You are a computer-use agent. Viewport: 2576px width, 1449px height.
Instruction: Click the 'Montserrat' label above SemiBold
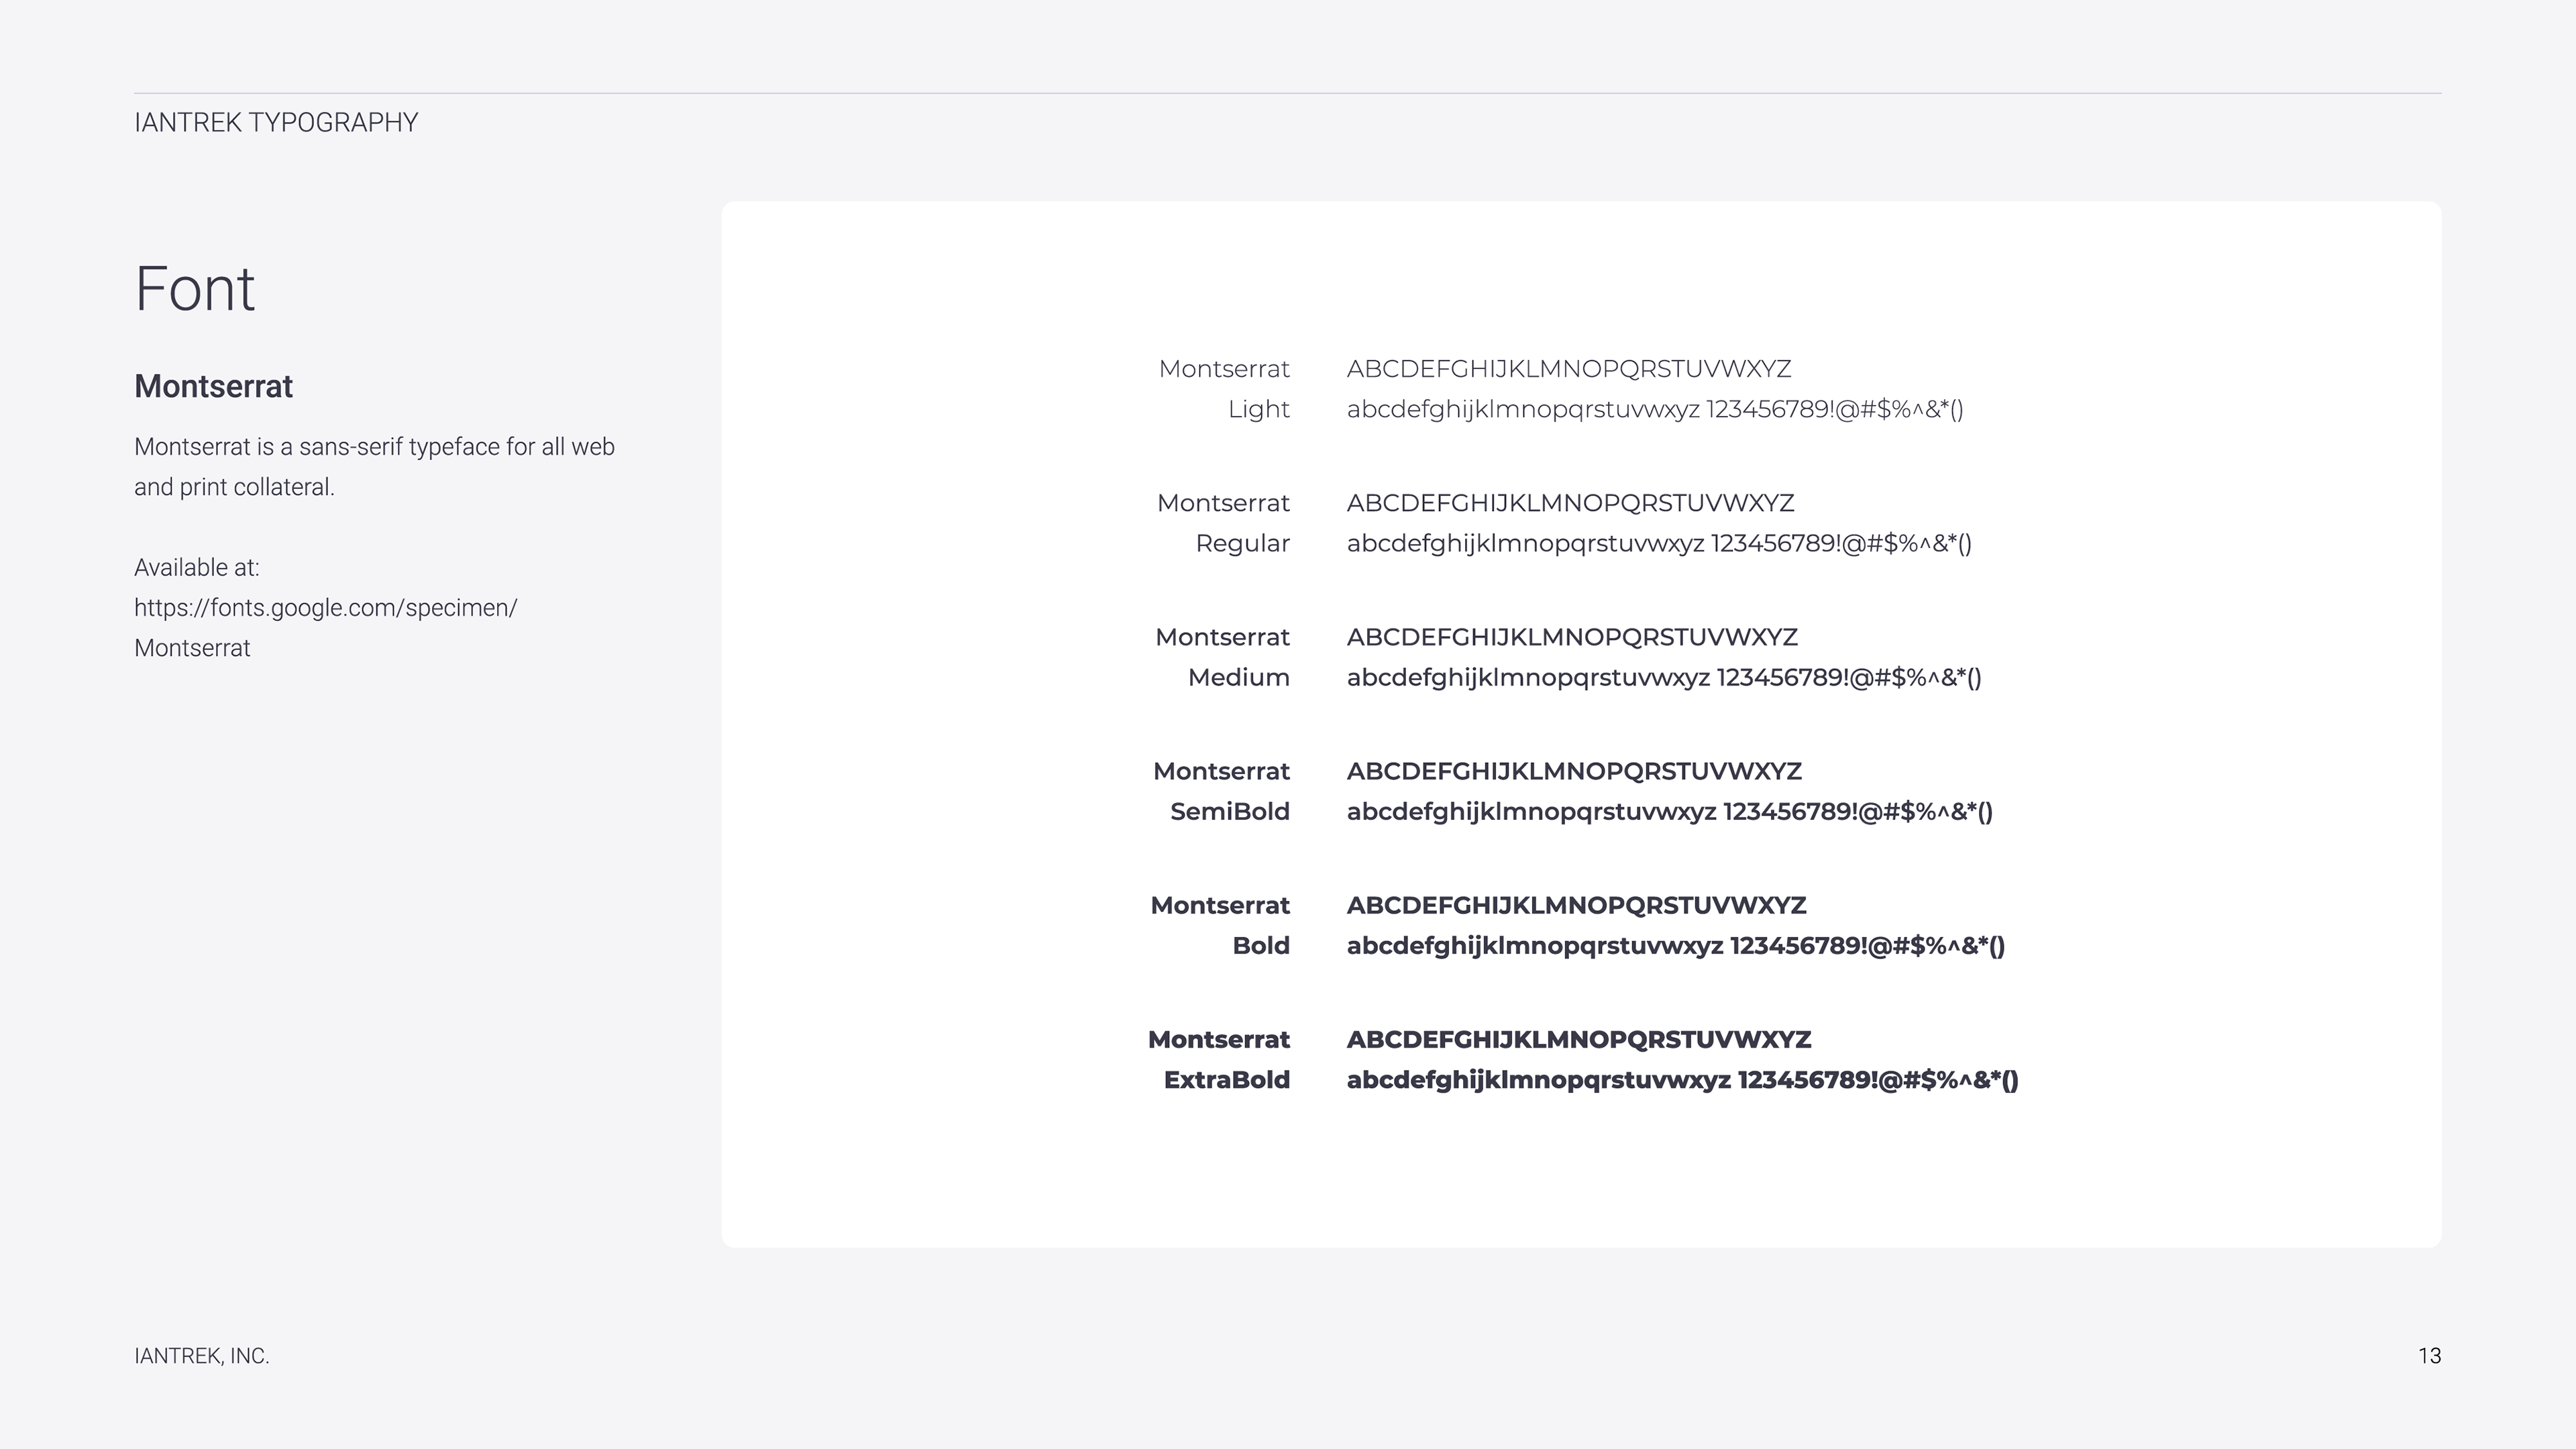pos(1222,771)
